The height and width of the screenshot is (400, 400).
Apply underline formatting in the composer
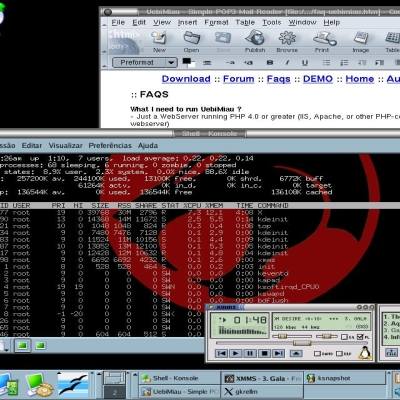tap(305, 62)
